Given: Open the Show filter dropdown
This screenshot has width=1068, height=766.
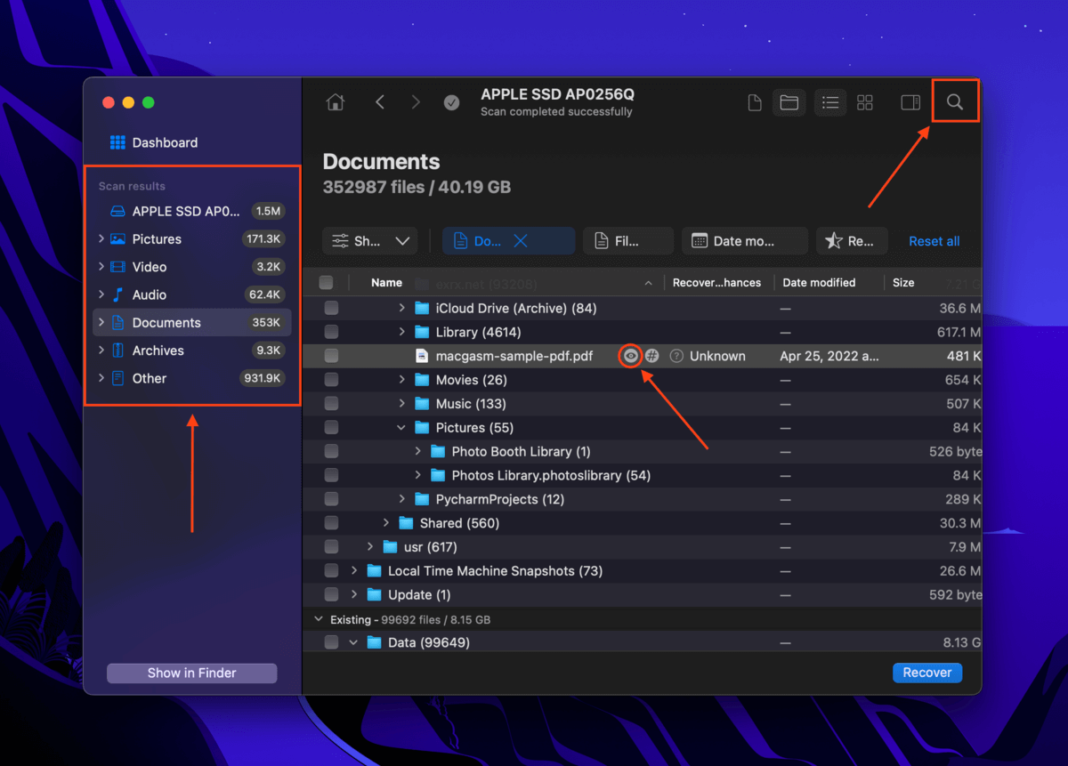Looking at the screenshot, I should click(x=369, y=240).
